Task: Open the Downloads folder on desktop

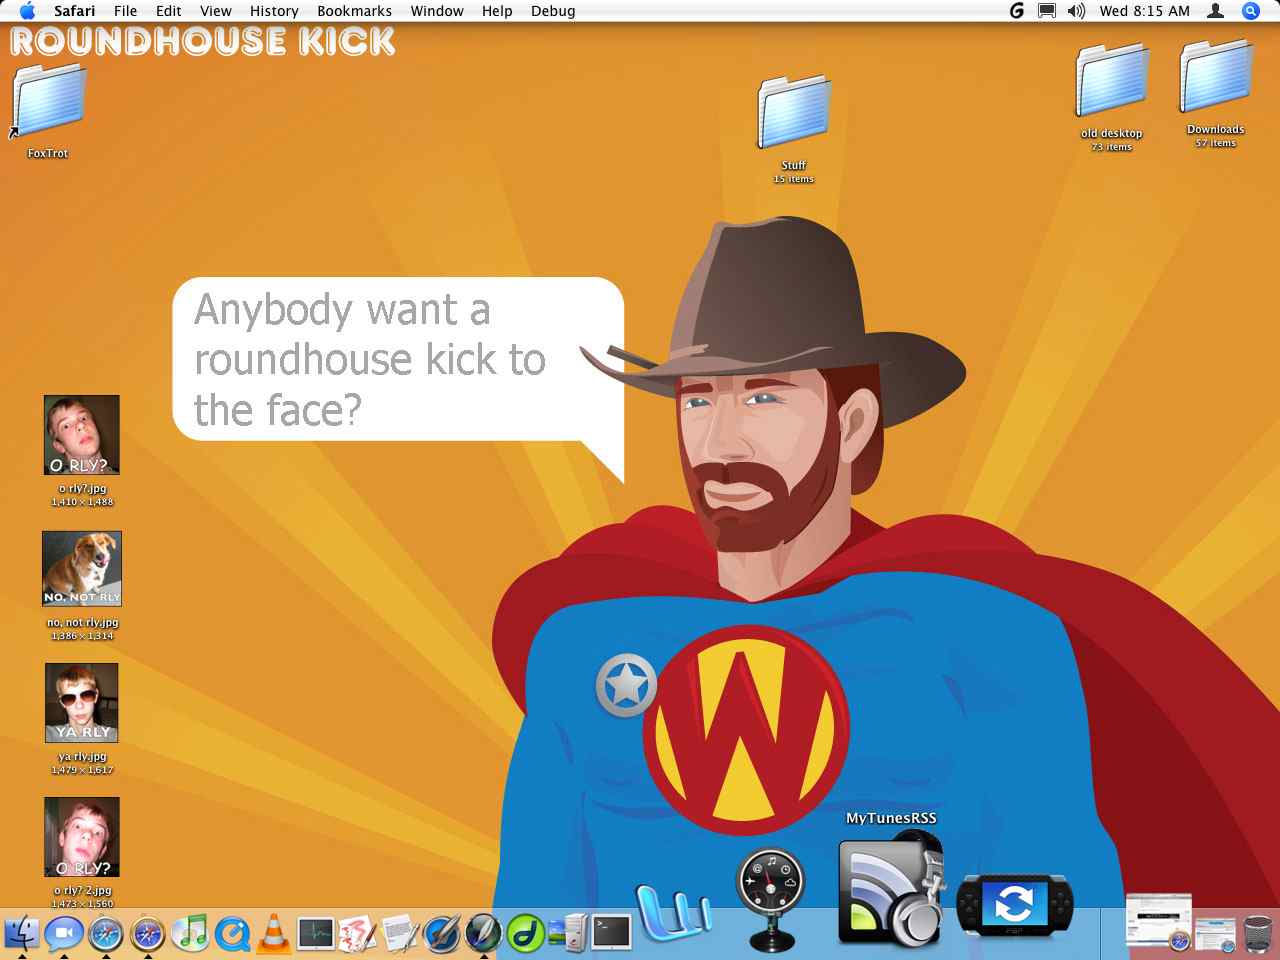Action: (1216, 77)
